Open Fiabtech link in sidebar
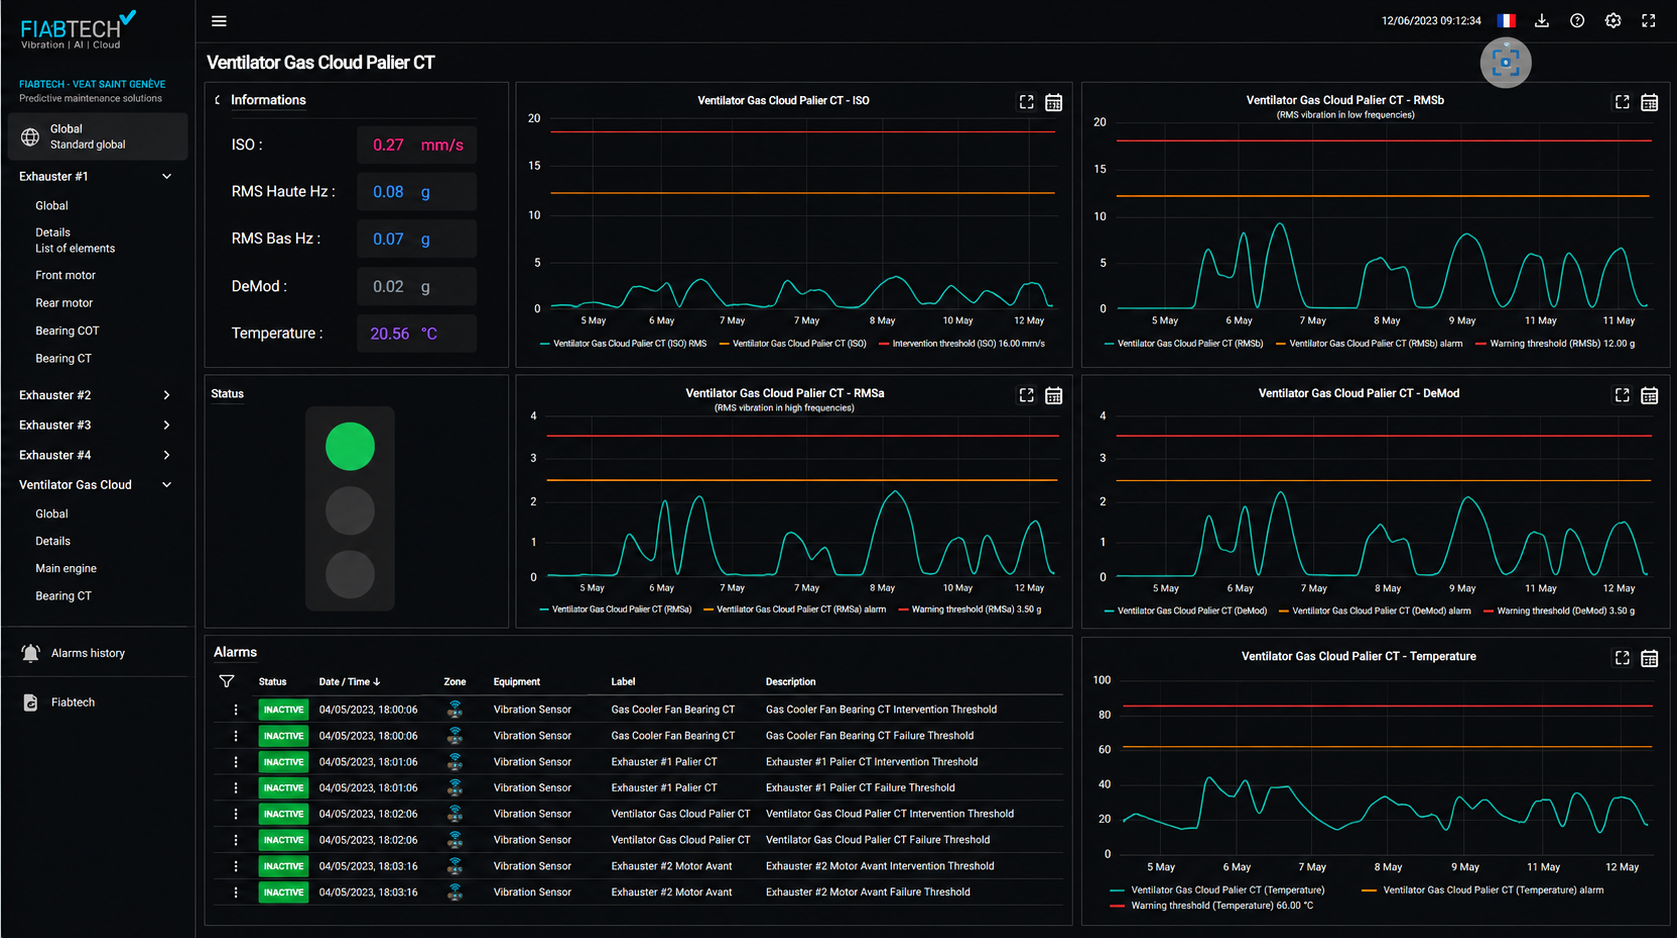The image size is (1677, 938). (x=73, y=703)
